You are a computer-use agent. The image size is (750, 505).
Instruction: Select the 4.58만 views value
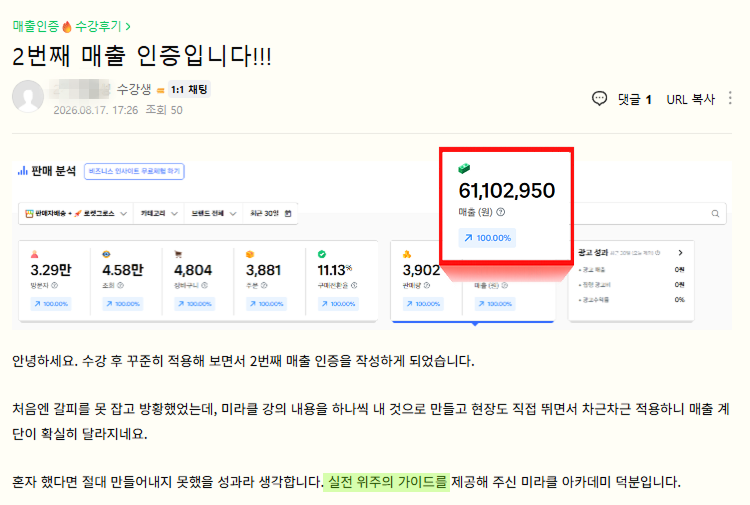point(123,270)
